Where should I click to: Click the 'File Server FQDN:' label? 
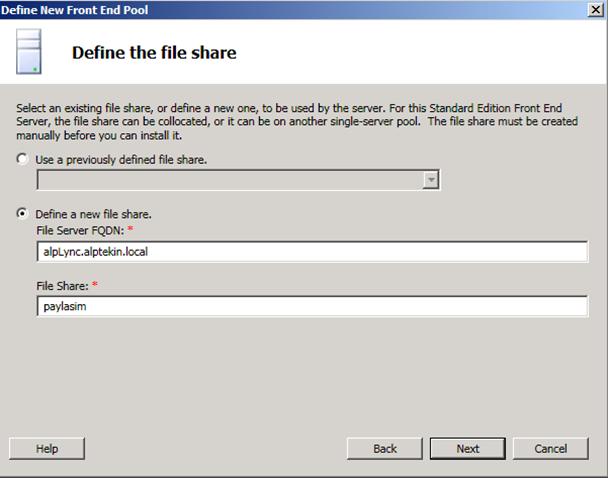[x=80, y=231]
